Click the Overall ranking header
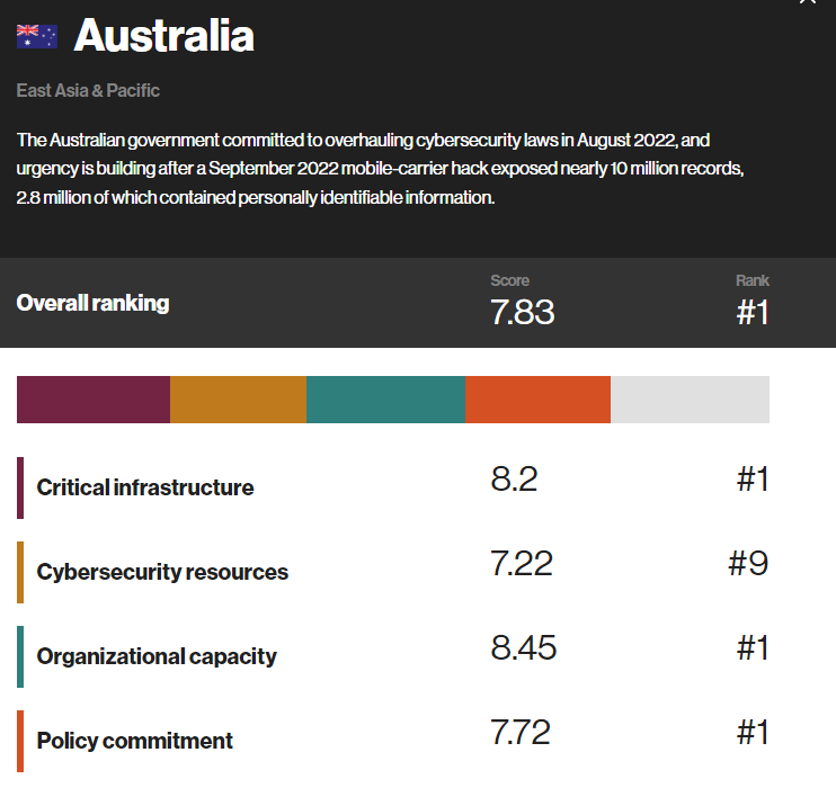The image size is (836, 788). pos(92,303)
